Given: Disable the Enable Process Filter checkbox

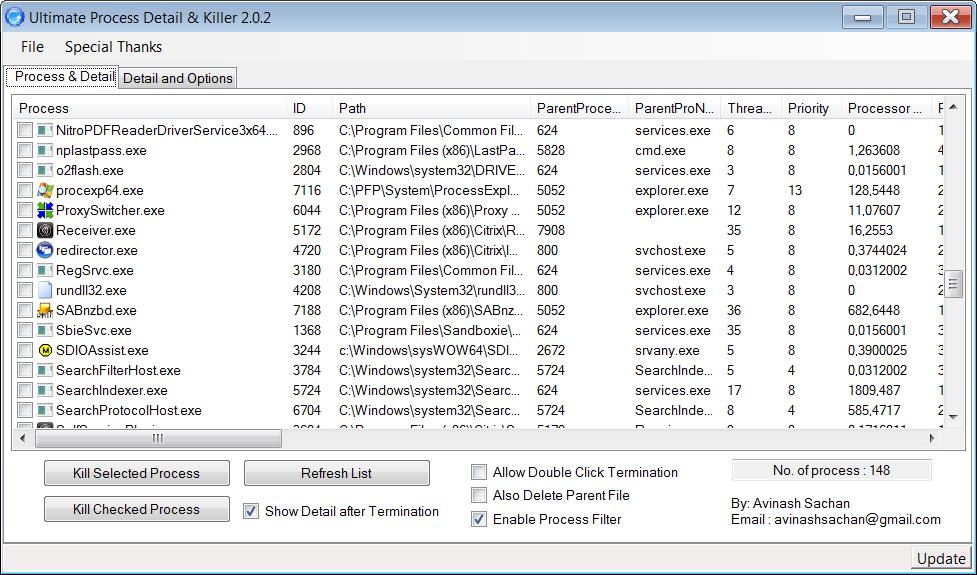Looking at the screenshot, I should click(479, 519).
